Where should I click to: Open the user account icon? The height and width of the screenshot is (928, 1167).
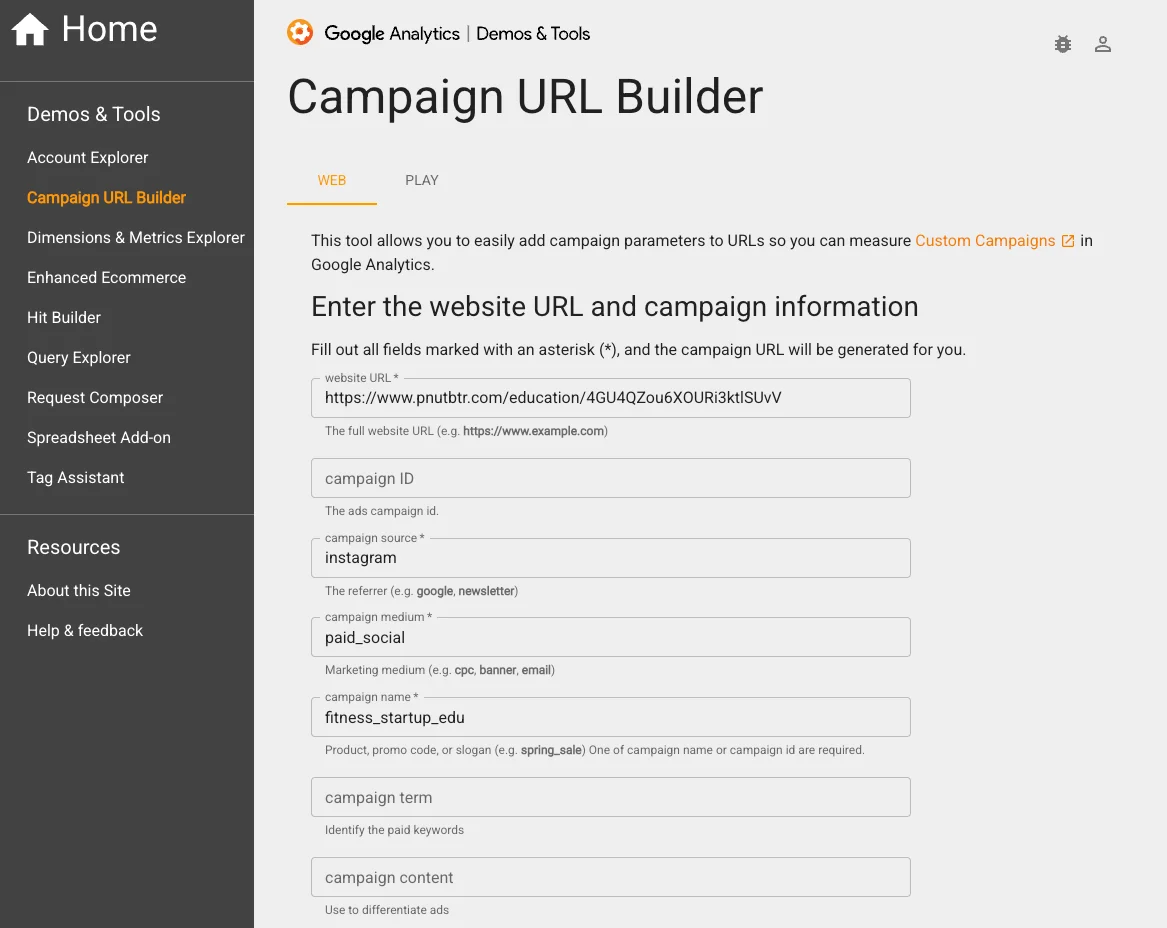click(x=1103, y=44)
